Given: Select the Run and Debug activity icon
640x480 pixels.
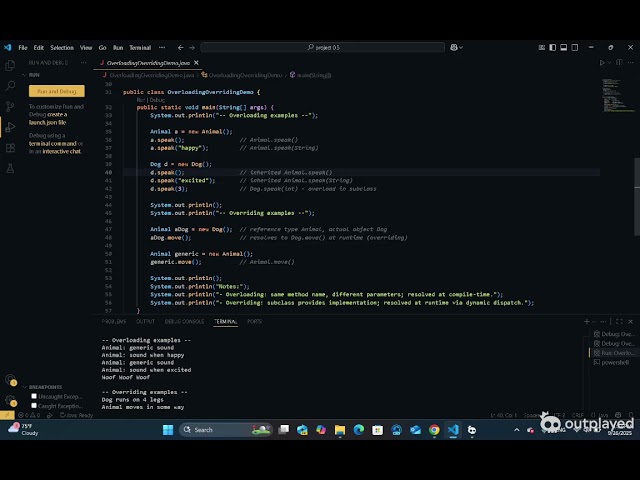Looking at the screenshot, I should 10,127.
